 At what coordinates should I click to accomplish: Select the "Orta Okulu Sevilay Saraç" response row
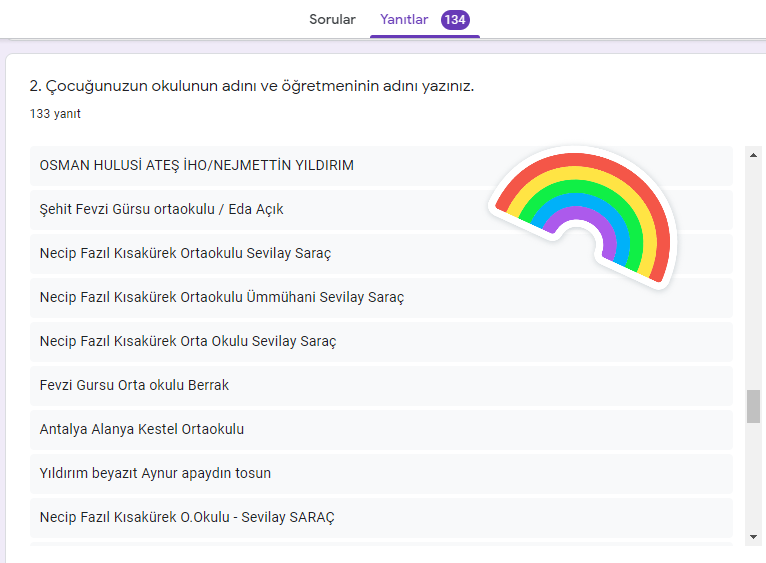tap(188, 341)
